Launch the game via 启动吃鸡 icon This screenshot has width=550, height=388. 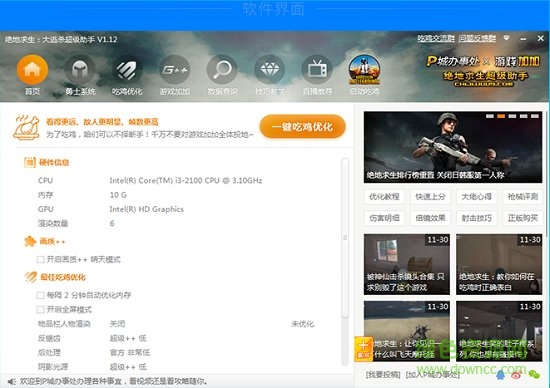point(364,70)
